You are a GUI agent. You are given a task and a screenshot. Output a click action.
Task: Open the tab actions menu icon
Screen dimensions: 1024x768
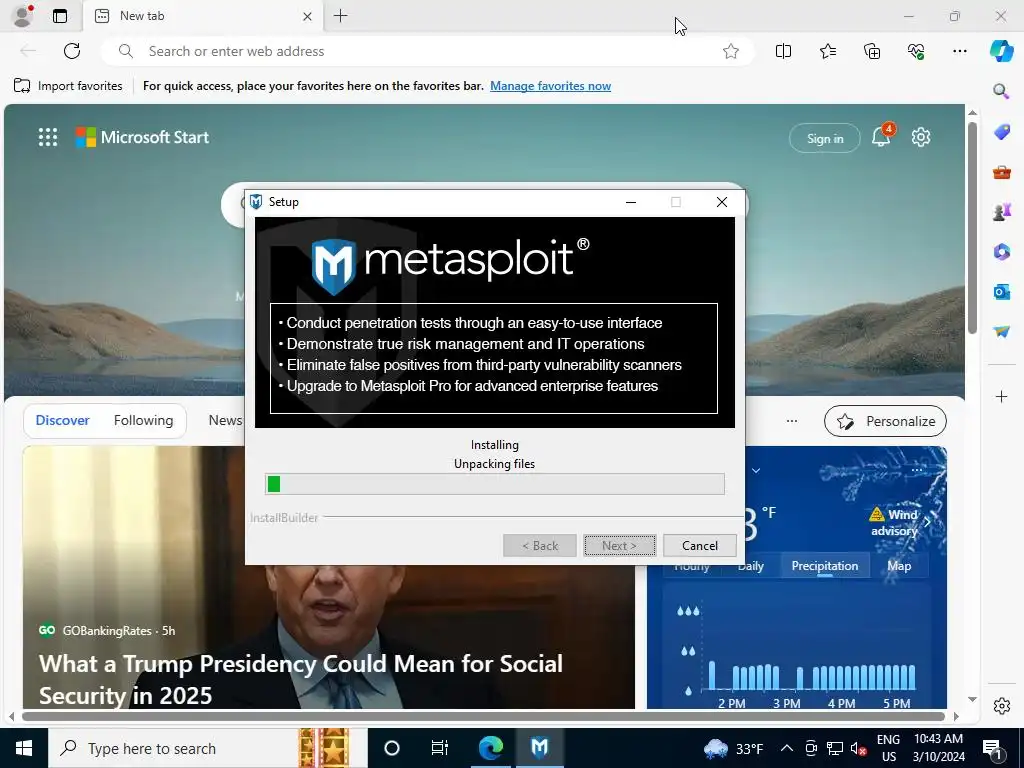60,16
